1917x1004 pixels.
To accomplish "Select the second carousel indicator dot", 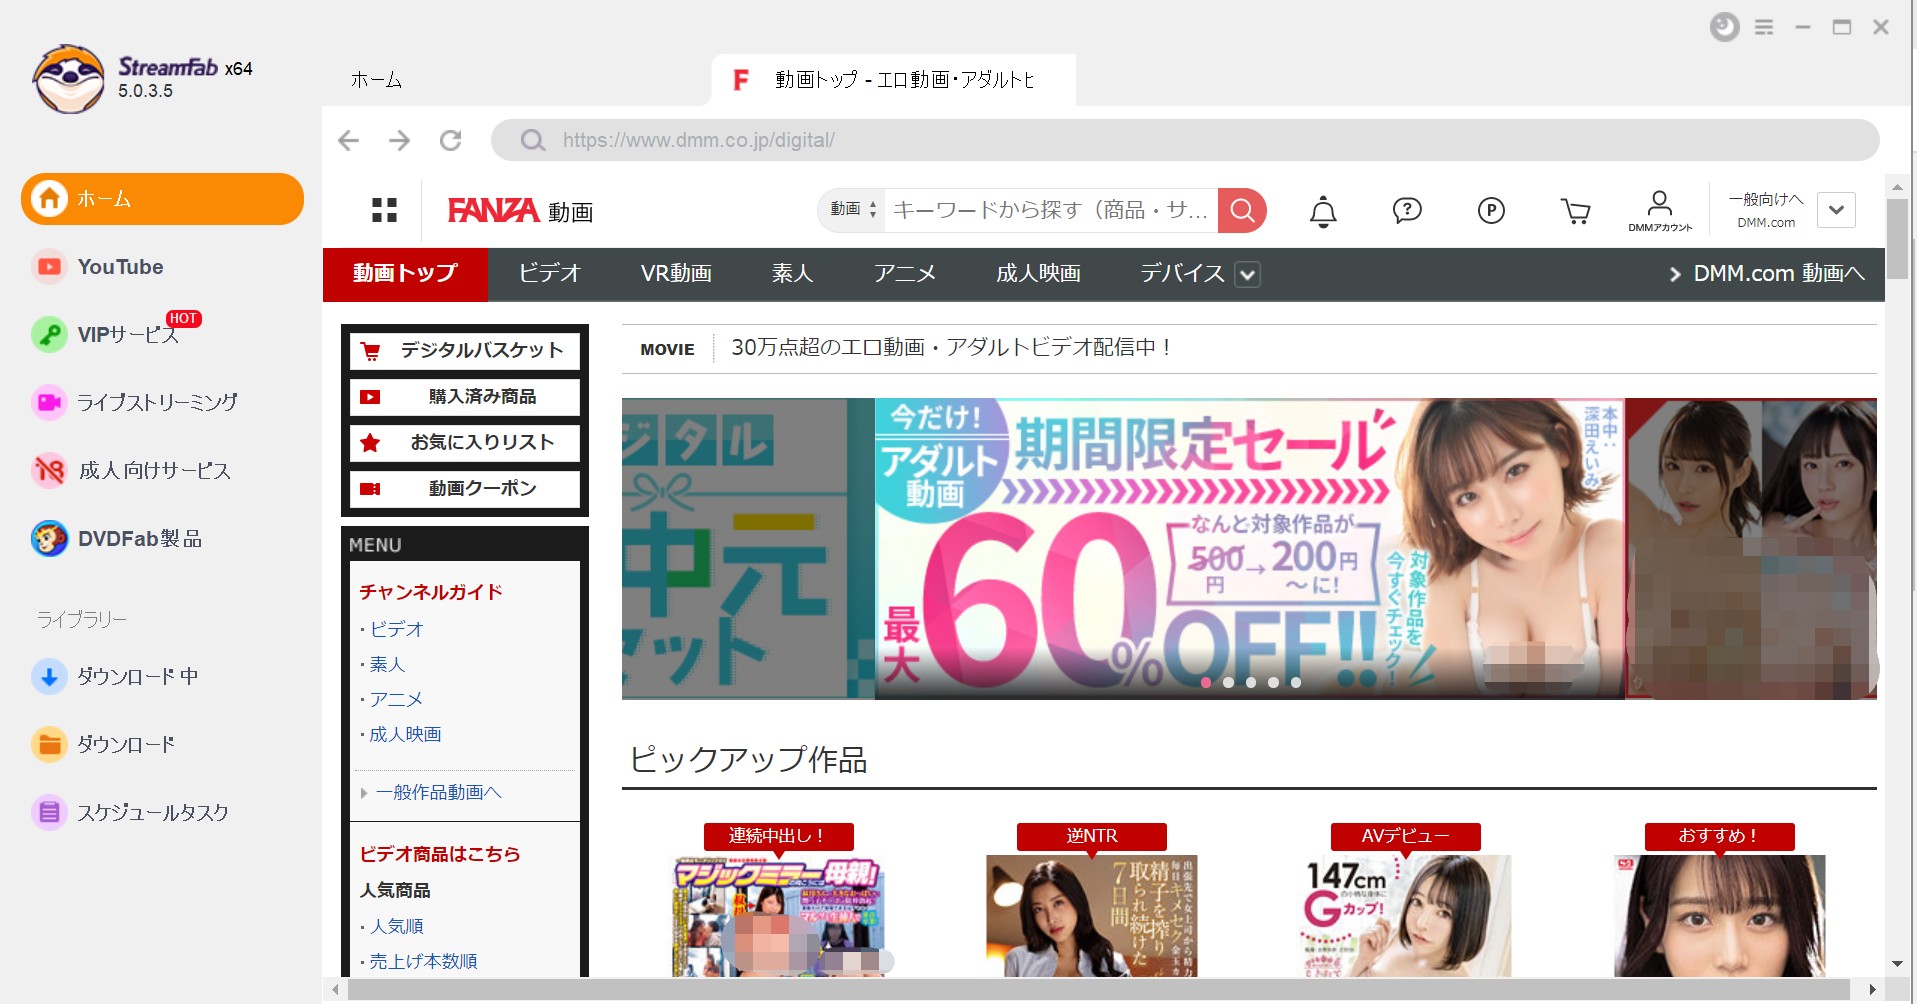I will (x=1228, y=682).
